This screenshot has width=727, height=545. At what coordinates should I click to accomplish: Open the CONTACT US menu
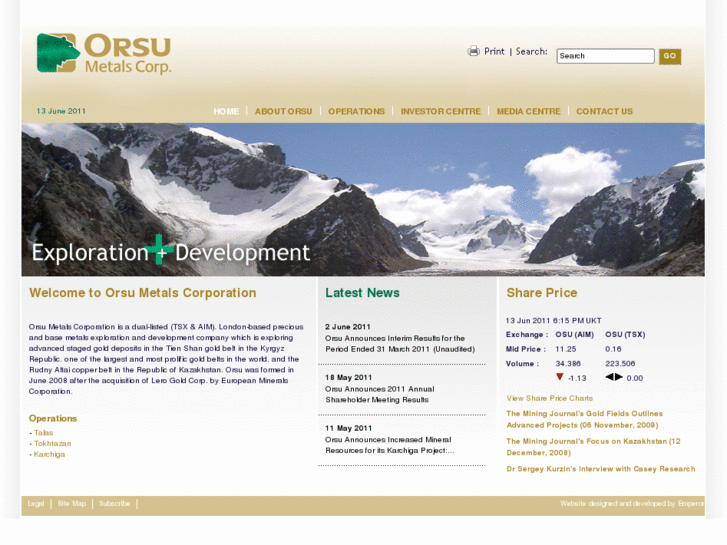point(604,111)
